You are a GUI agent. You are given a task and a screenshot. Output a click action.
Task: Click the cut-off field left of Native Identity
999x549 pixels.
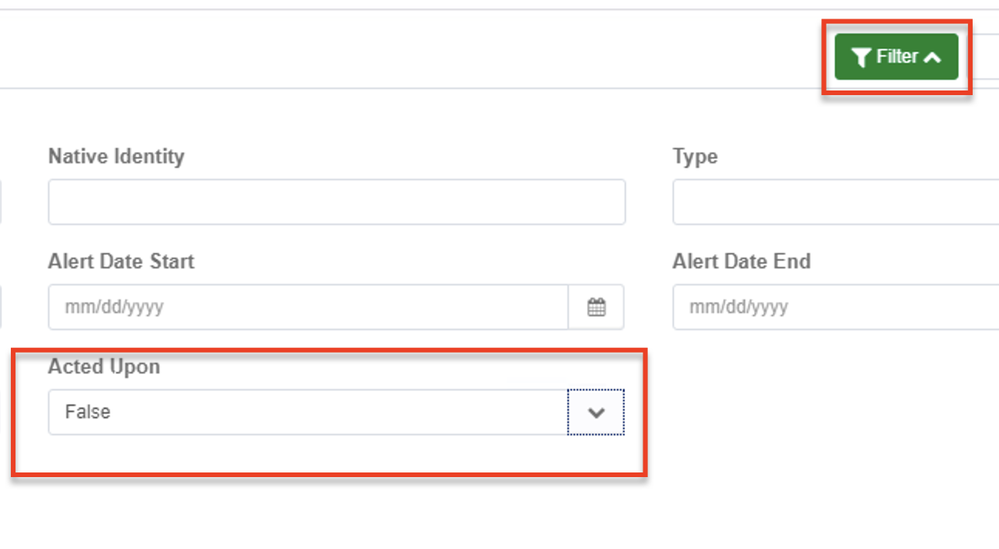point(1,202)
